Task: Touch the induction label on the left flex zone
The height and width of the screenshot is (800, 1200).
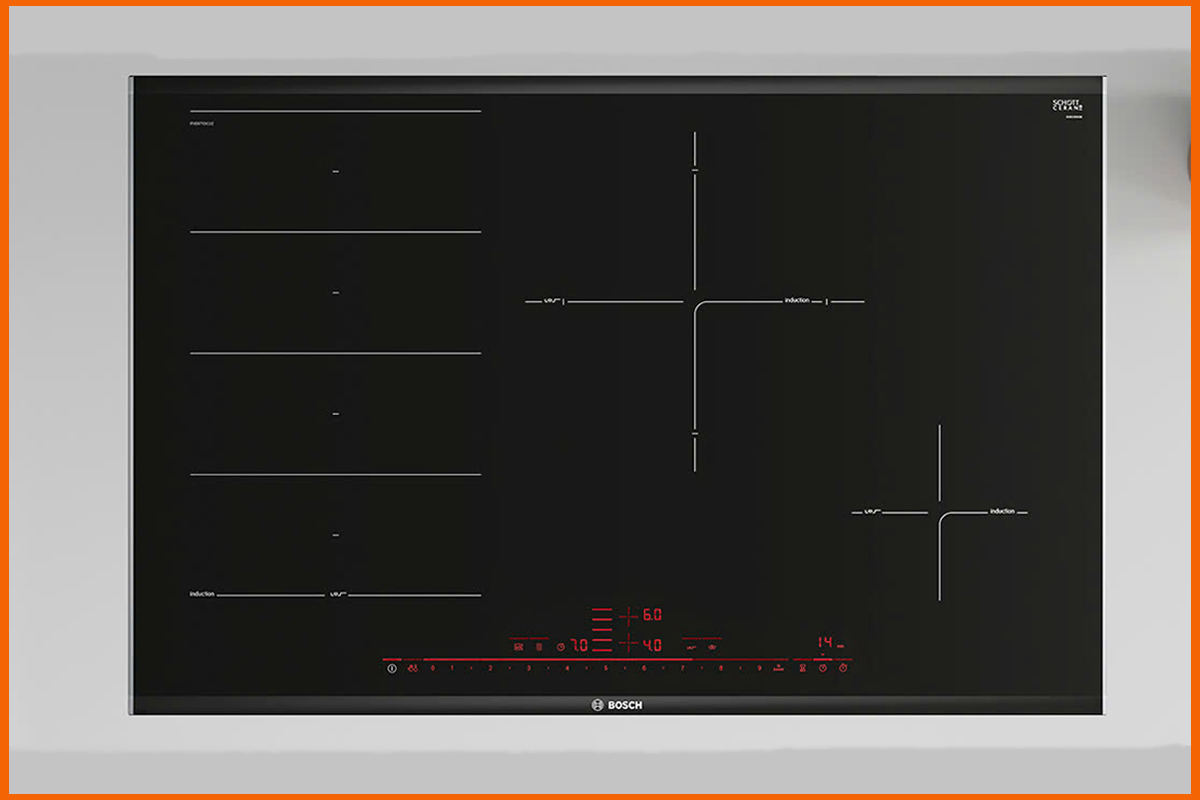Action: (x=202, y=594)
